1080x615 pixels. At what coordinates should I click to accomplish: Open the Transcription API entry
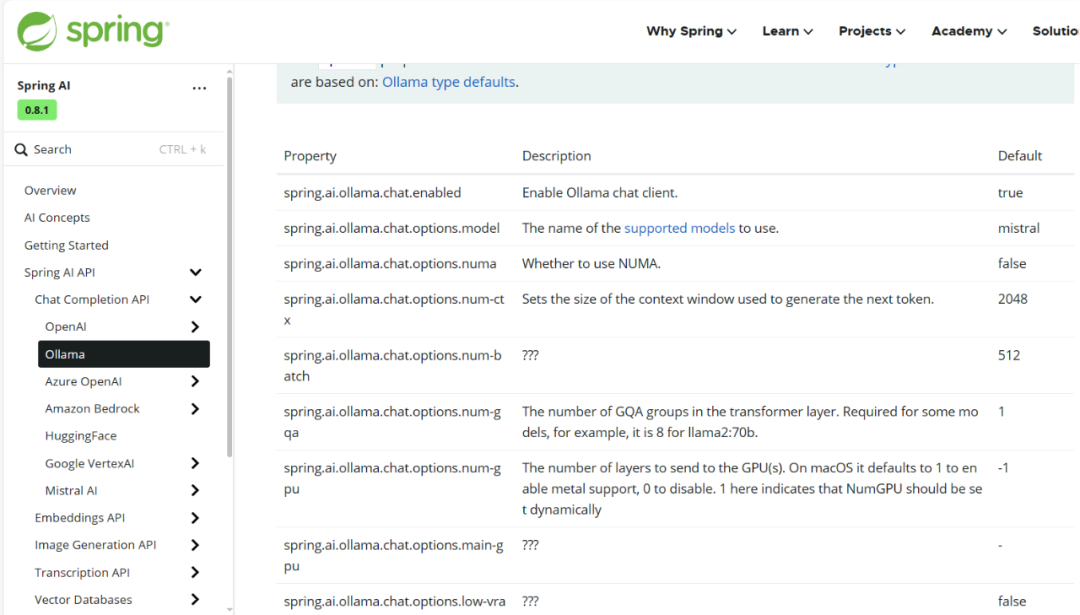tap(82, 572)
